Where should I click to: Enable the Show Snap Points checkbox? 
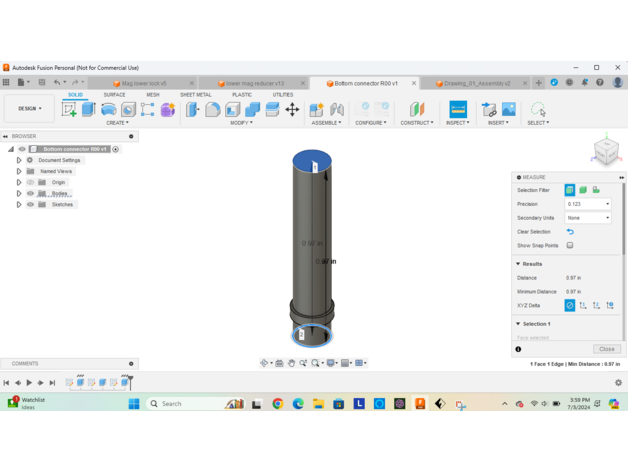(x=570, y=245)
